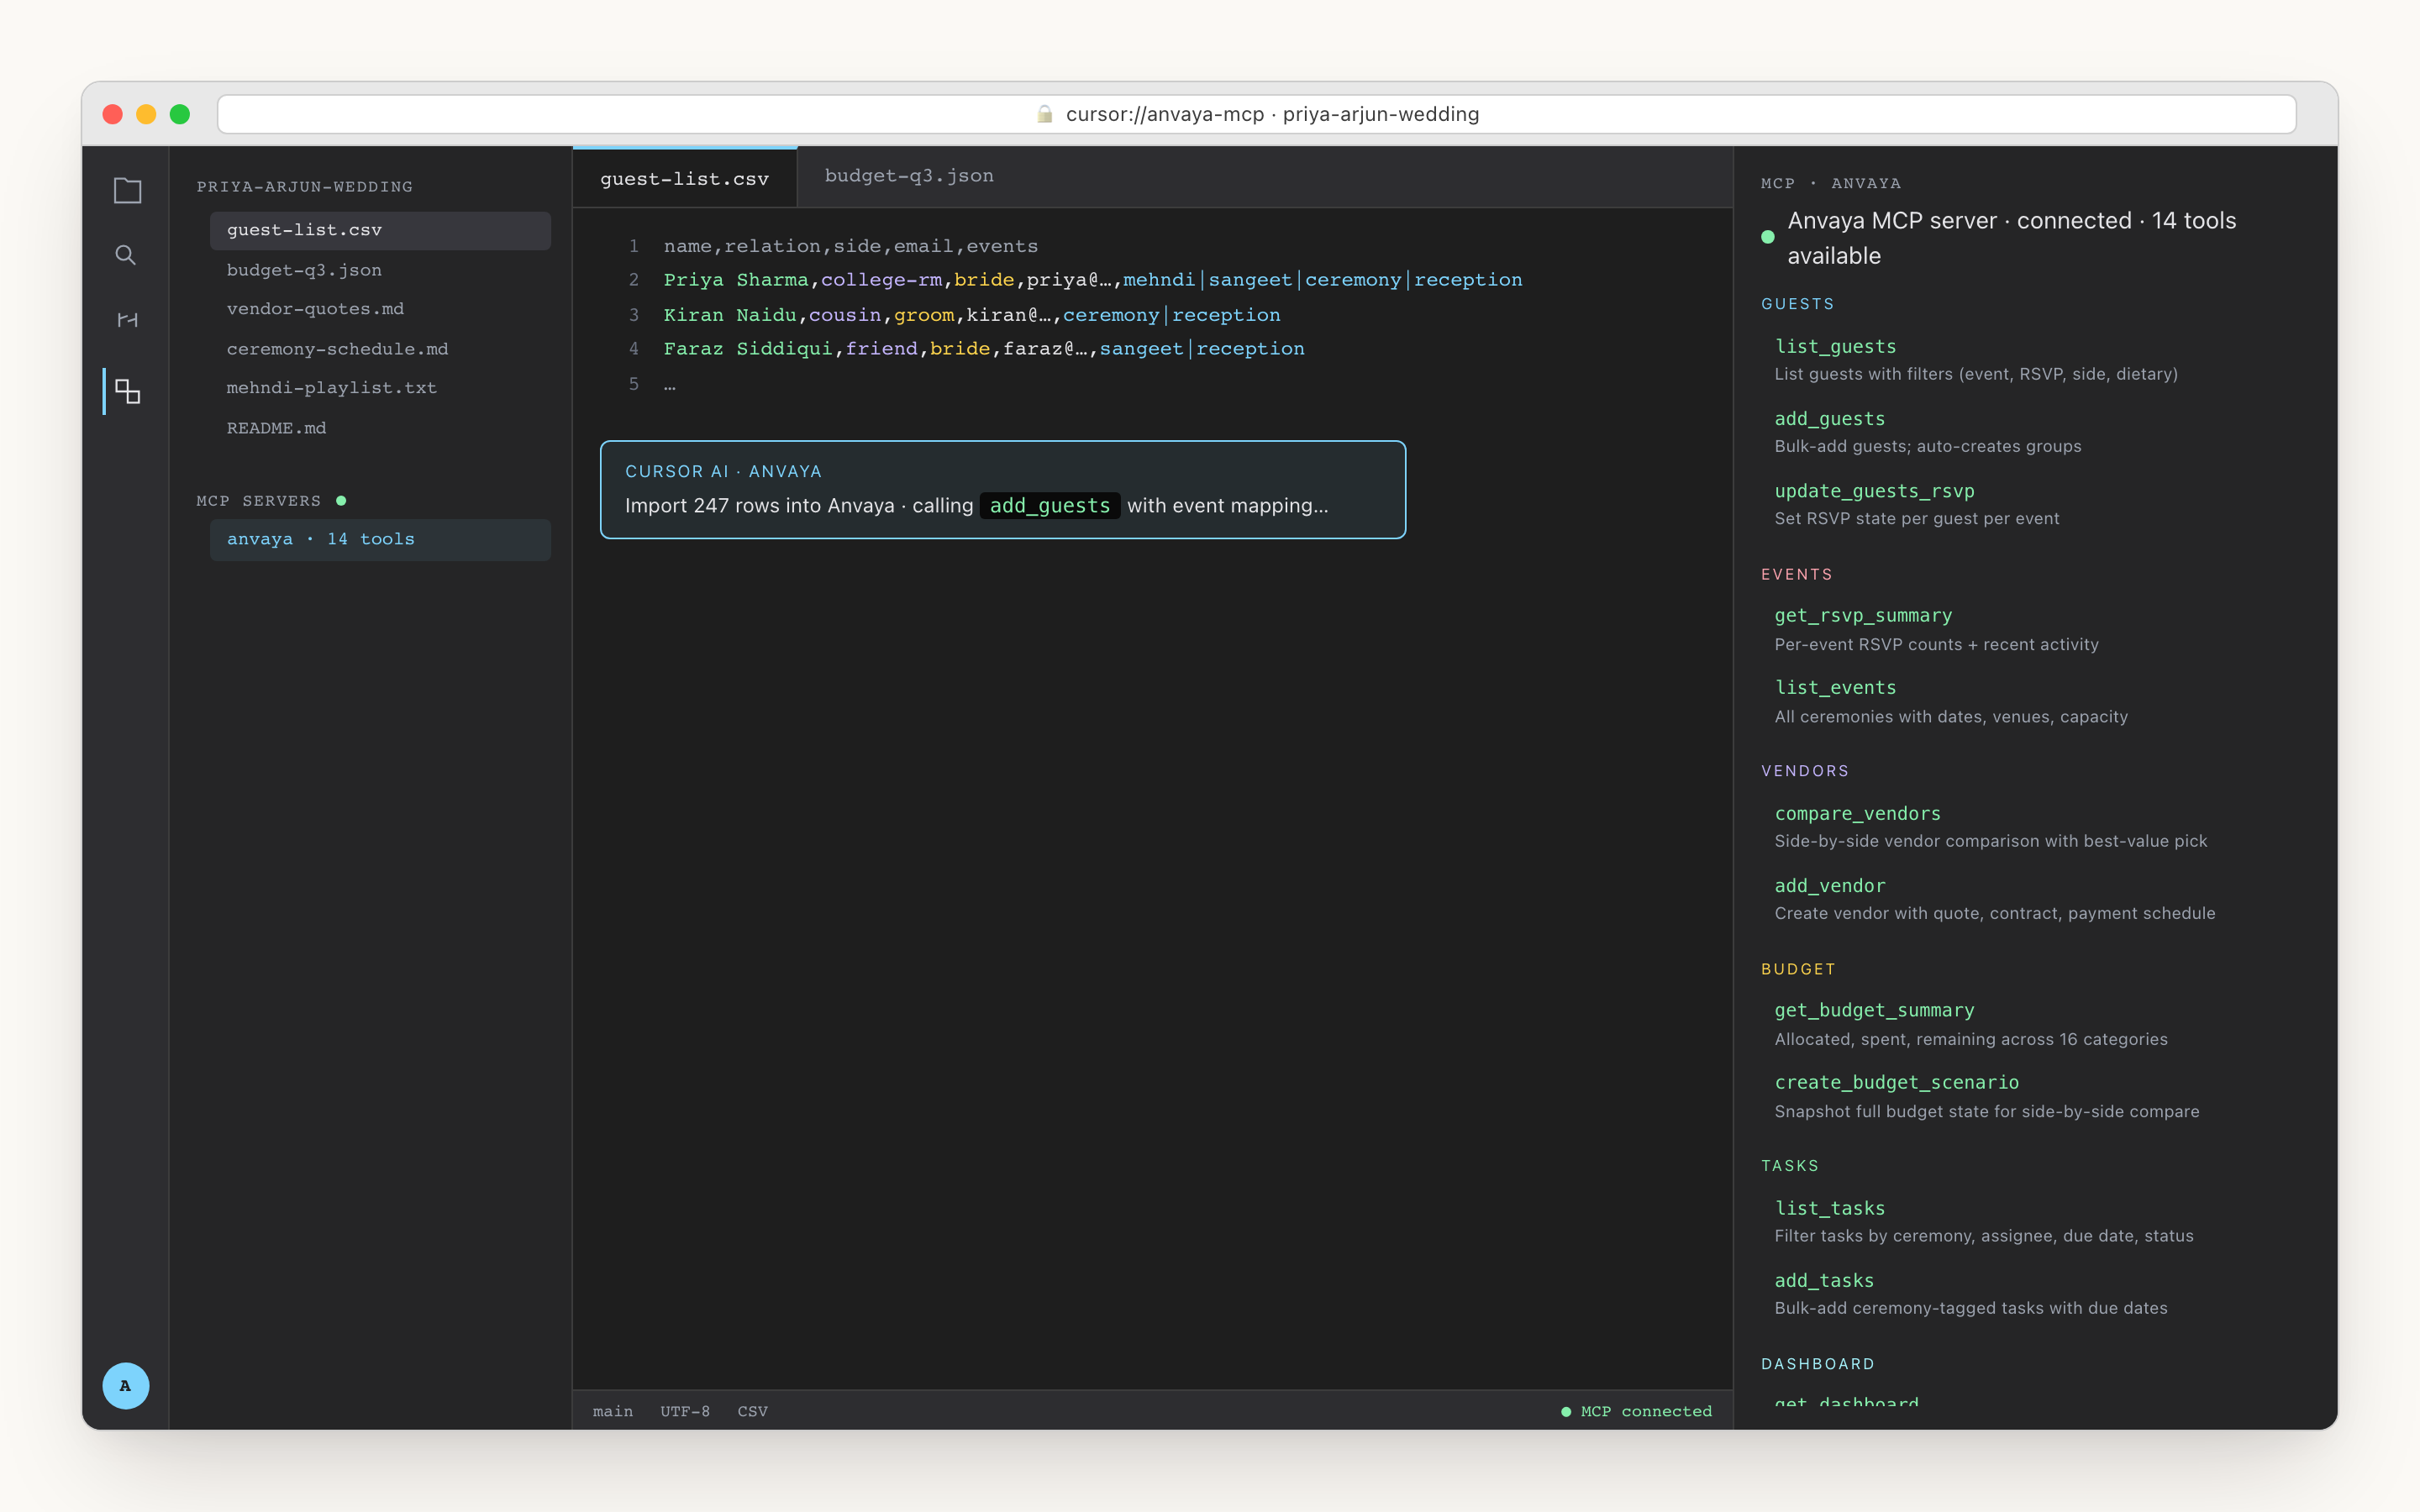Open the MCP extensions icon in sidebar
Viewport: 2420px width, 1512px height.
127,391
